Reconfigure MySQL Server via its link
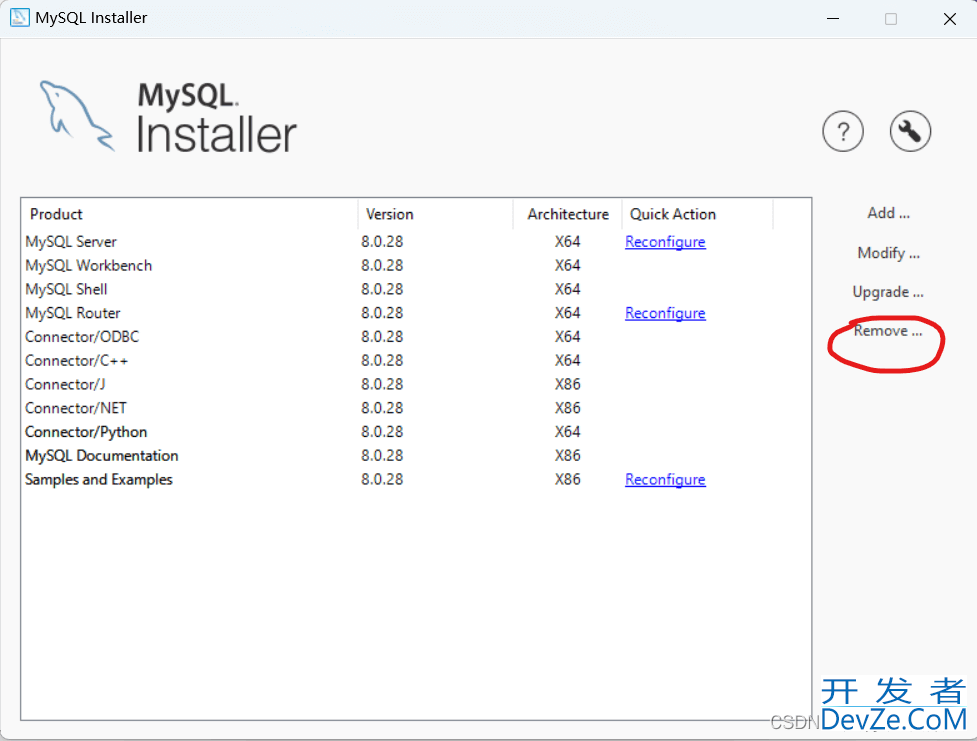Image resolution: width=977 pixels, height=741 pixels. click(x=665, y=242)
